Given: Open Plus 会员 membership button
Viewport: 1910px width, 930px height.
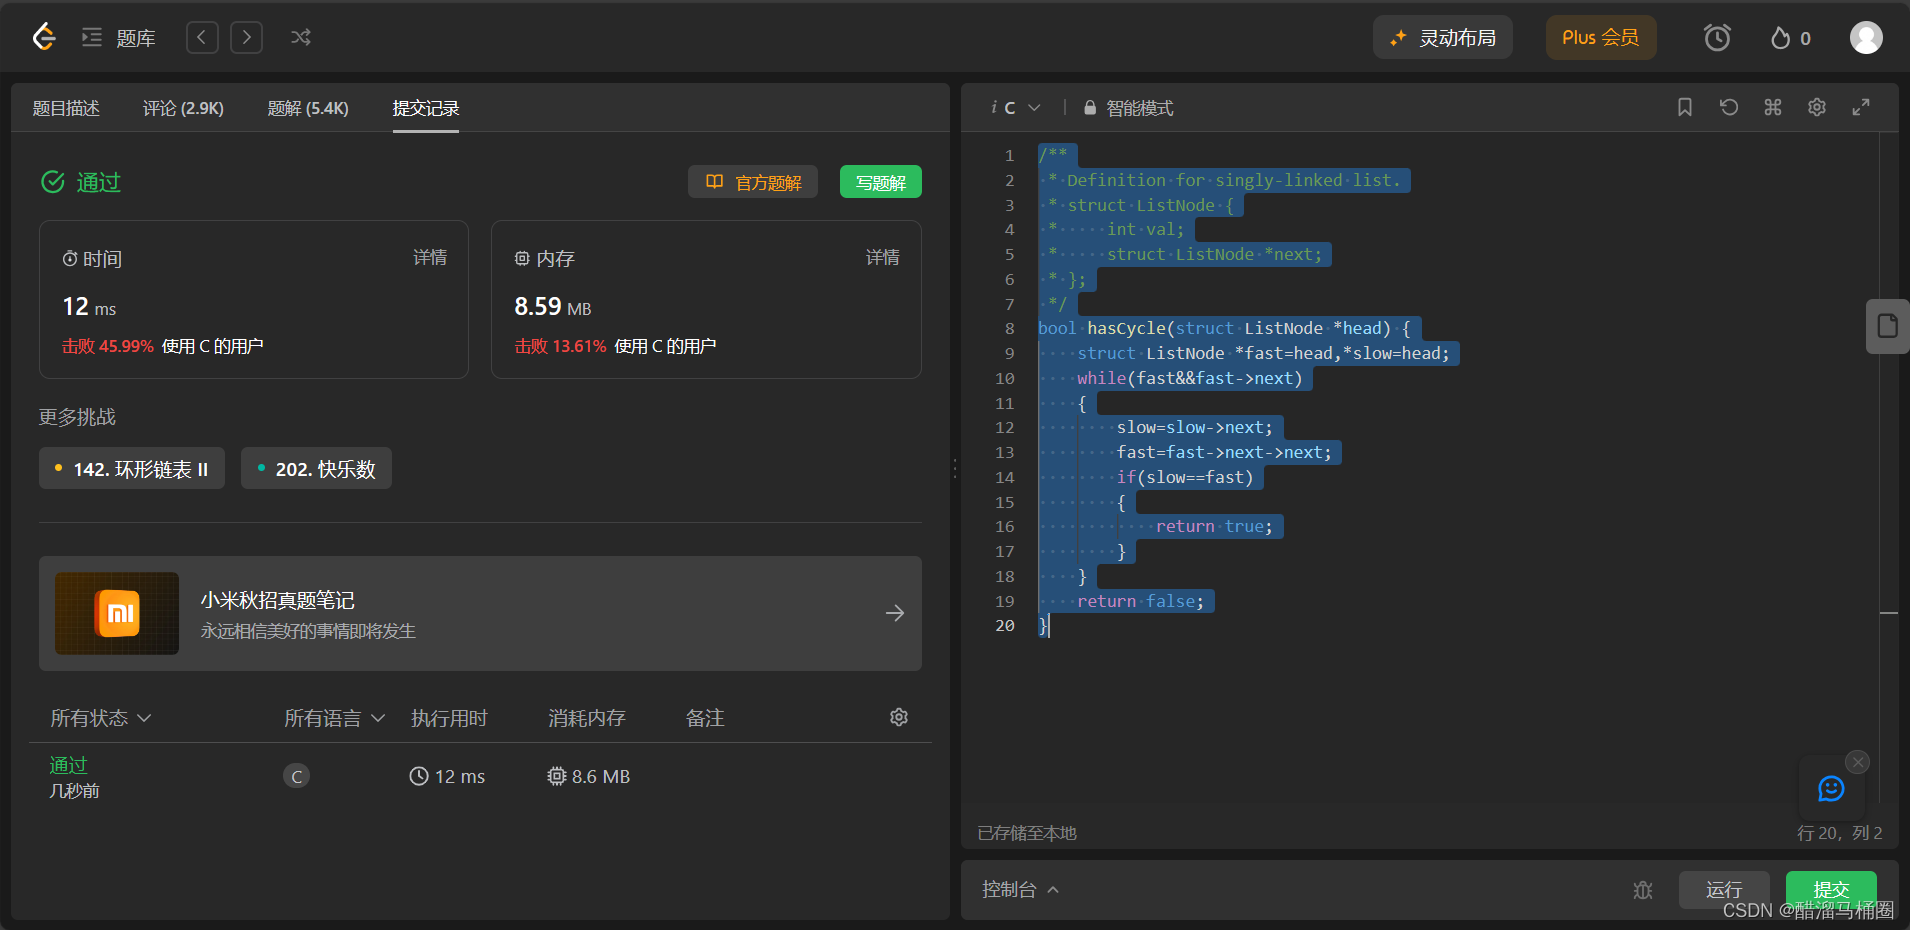Looking at the screenshot, I should coord(1600,38).
